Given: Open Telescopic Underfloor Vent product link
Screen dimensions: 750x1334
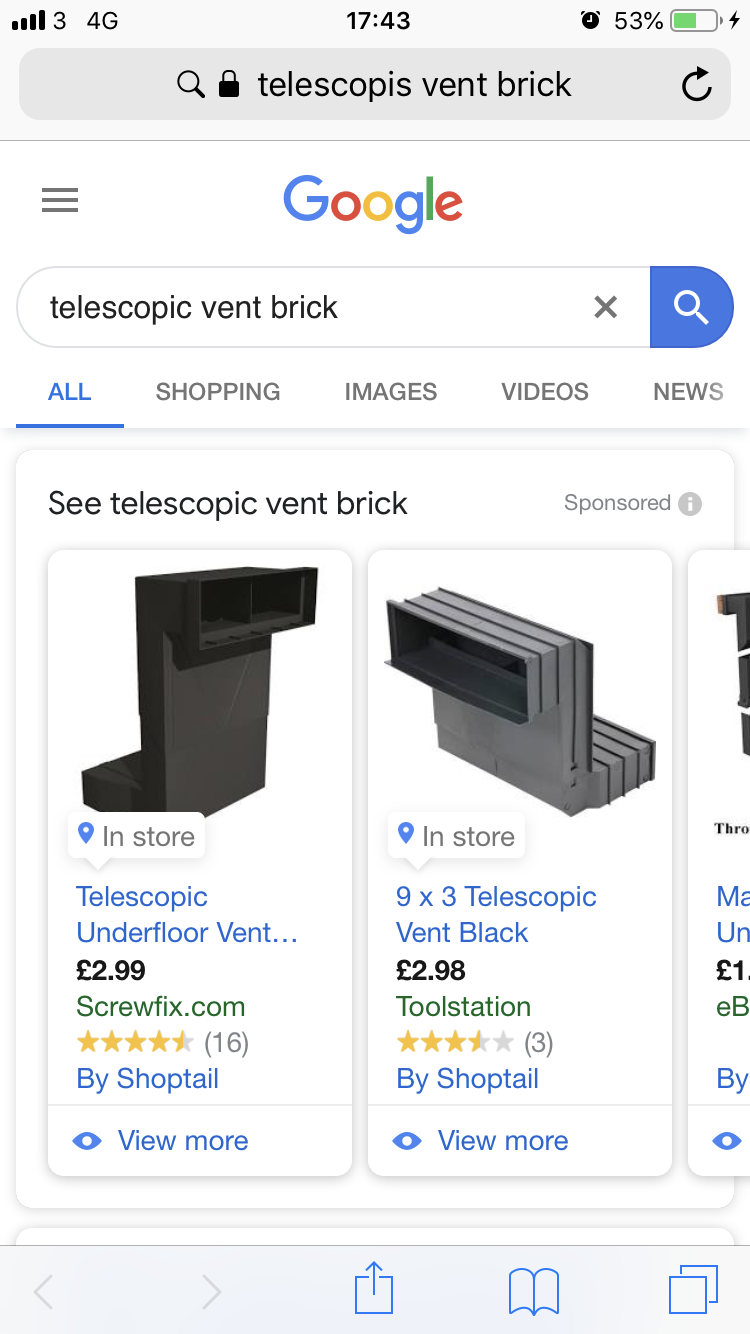Looking at the screenshot, I should [x=187, y=914].
